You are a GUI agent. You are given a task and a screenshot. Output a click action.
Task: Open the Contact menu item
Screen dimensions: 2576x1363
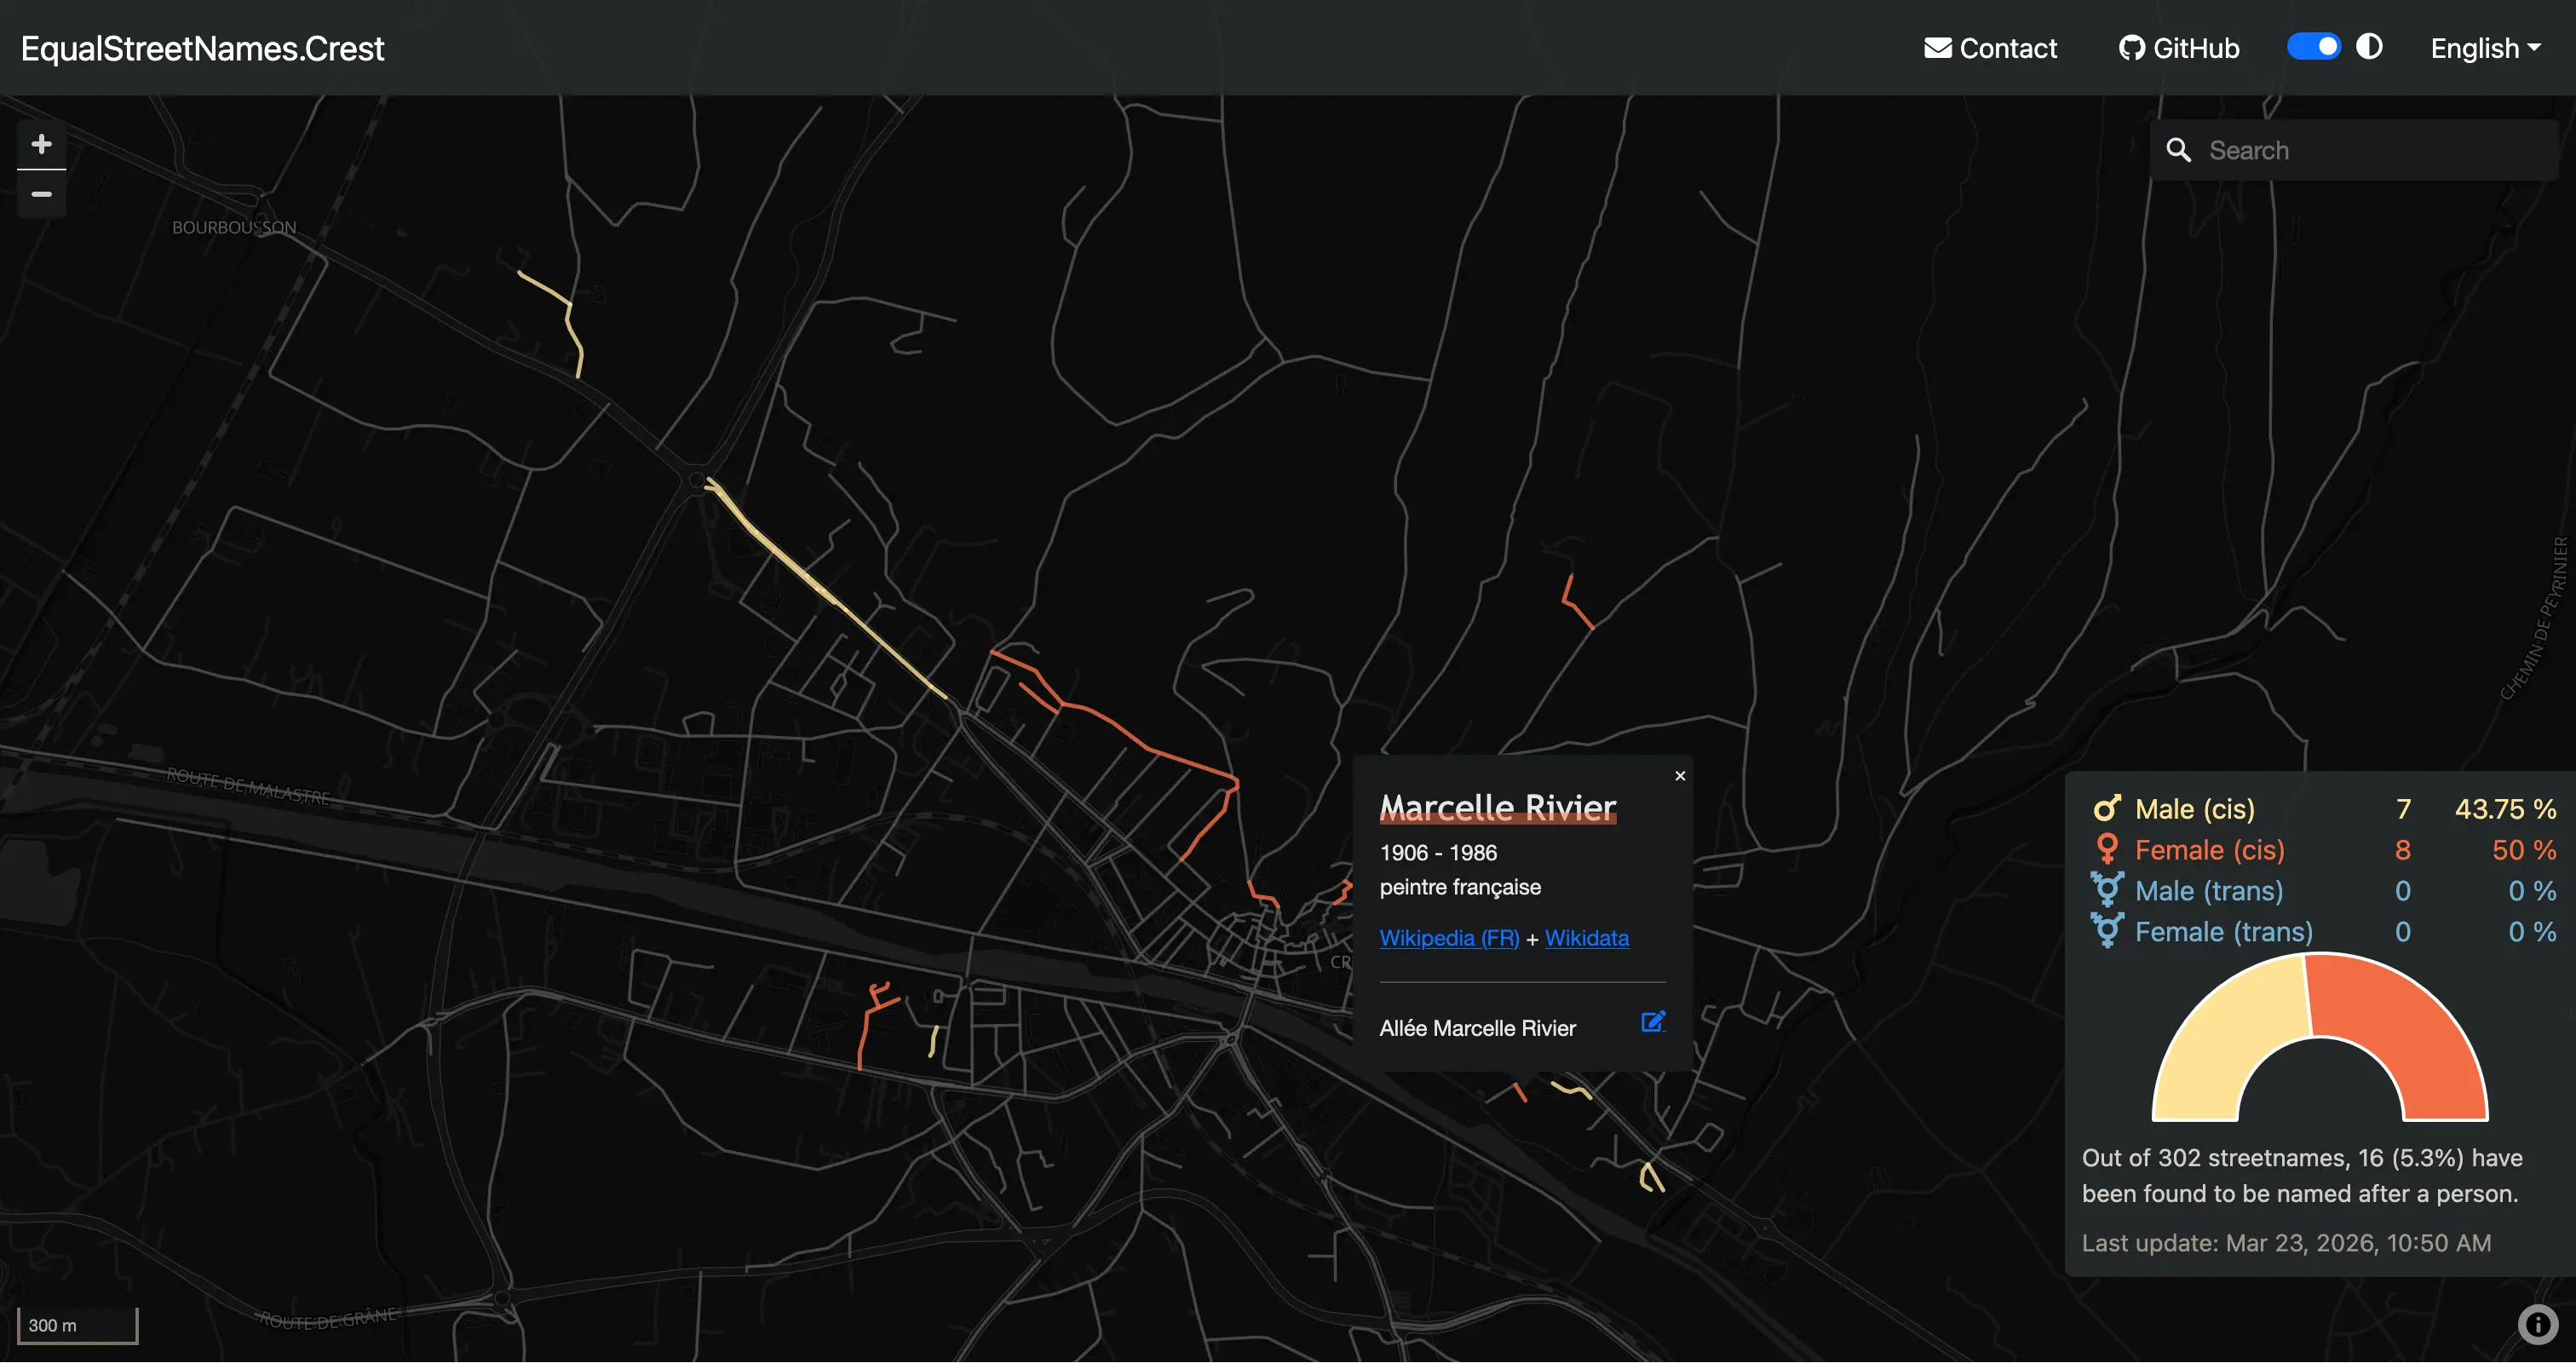(x=1990, y=48)
